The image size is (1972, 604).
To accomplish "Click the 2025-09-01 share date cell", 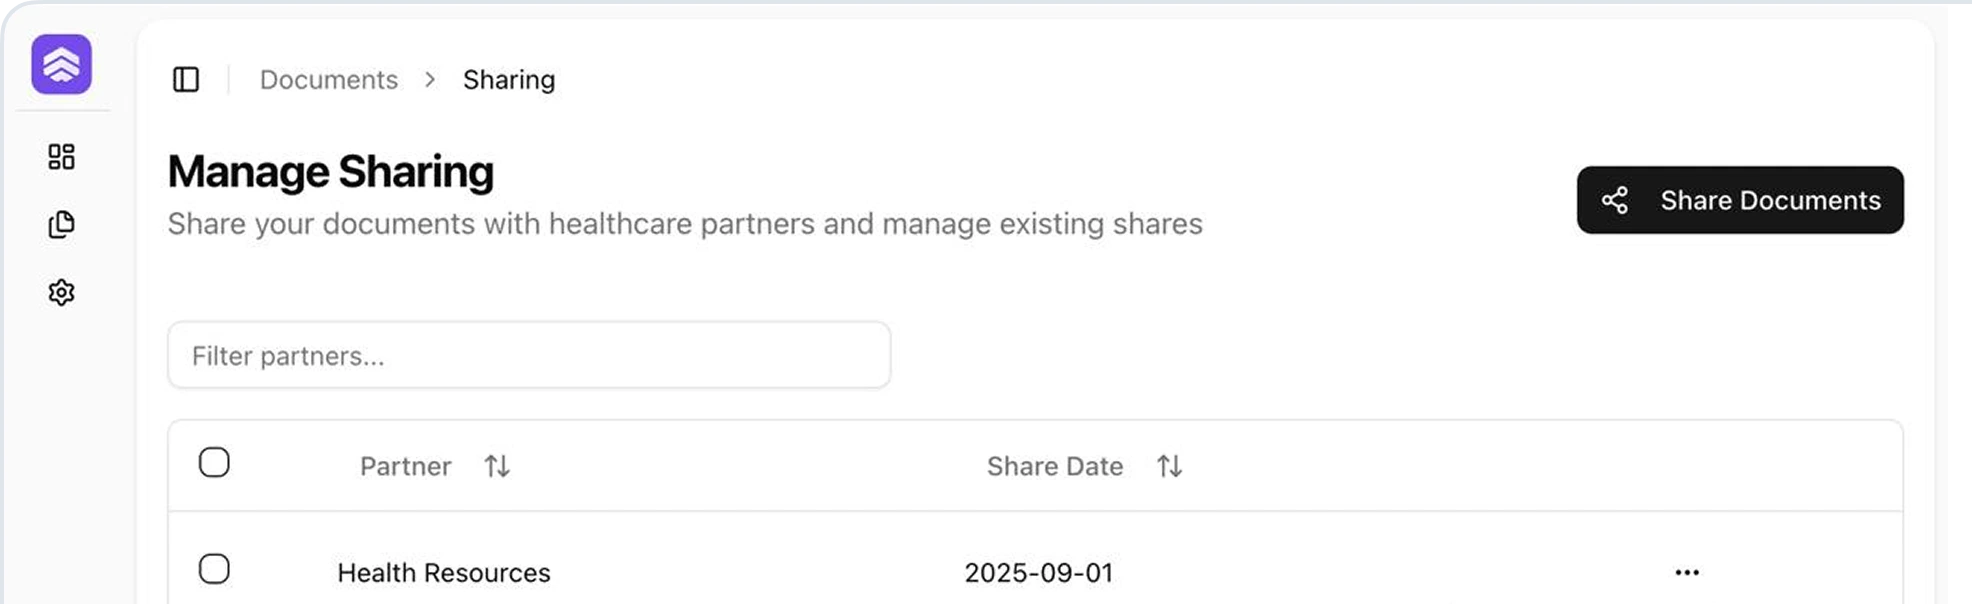I will 1038,573.
